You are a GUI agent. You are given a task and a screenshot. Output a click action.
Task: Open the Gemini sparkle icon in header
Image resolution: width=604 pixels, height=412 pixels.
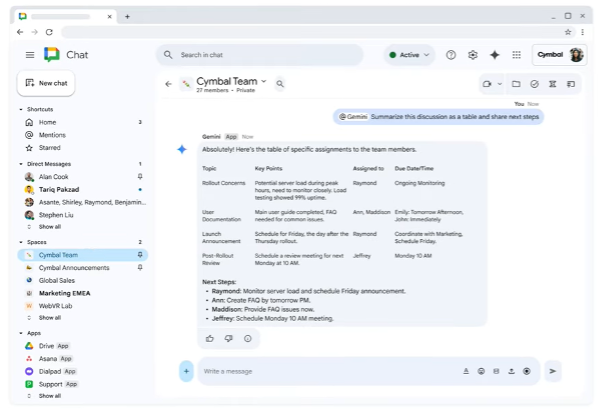[495, 55]
